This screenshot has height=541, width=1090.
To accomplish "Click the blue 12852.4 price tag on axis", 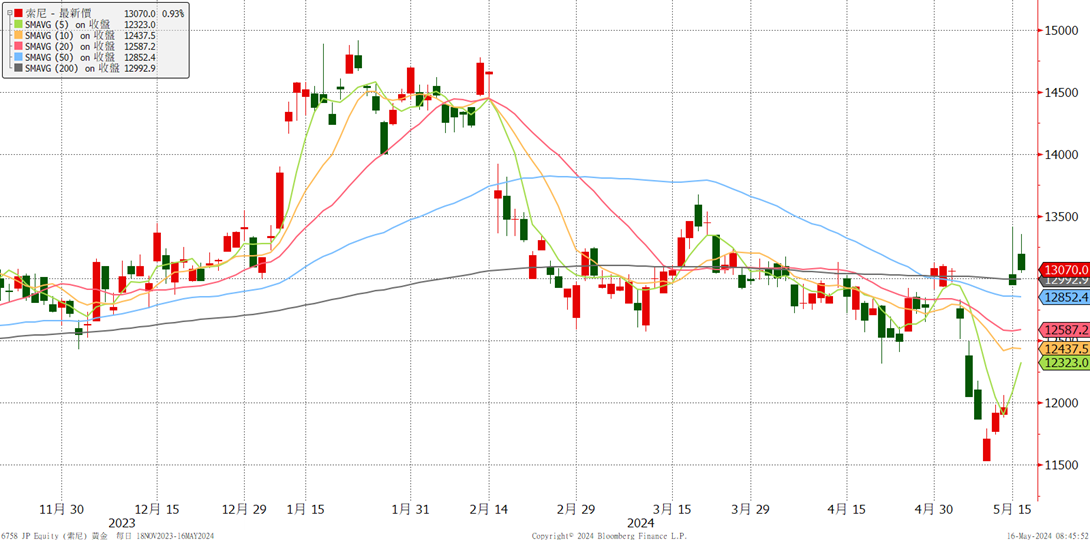I will (x=1064, y=297).
